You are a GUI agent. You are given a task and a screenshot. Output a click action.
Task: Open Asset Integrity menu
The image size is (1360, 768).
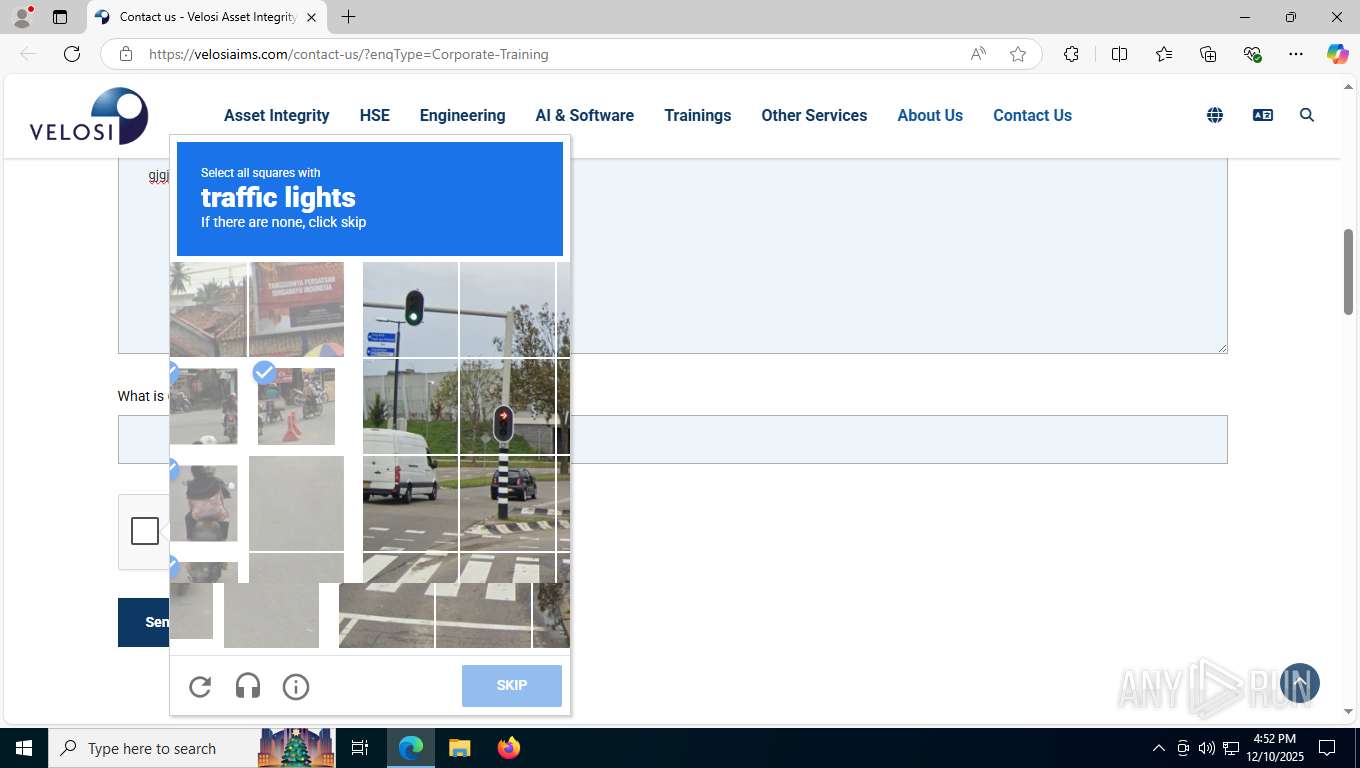point(277,115)
